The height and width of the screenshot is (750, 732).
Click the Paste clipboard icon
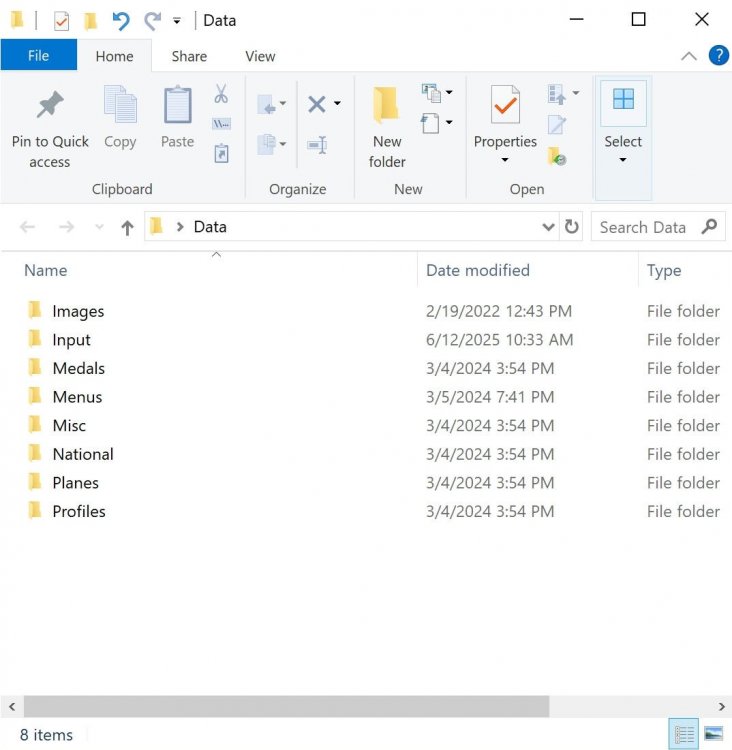click(x=177, y=105)
